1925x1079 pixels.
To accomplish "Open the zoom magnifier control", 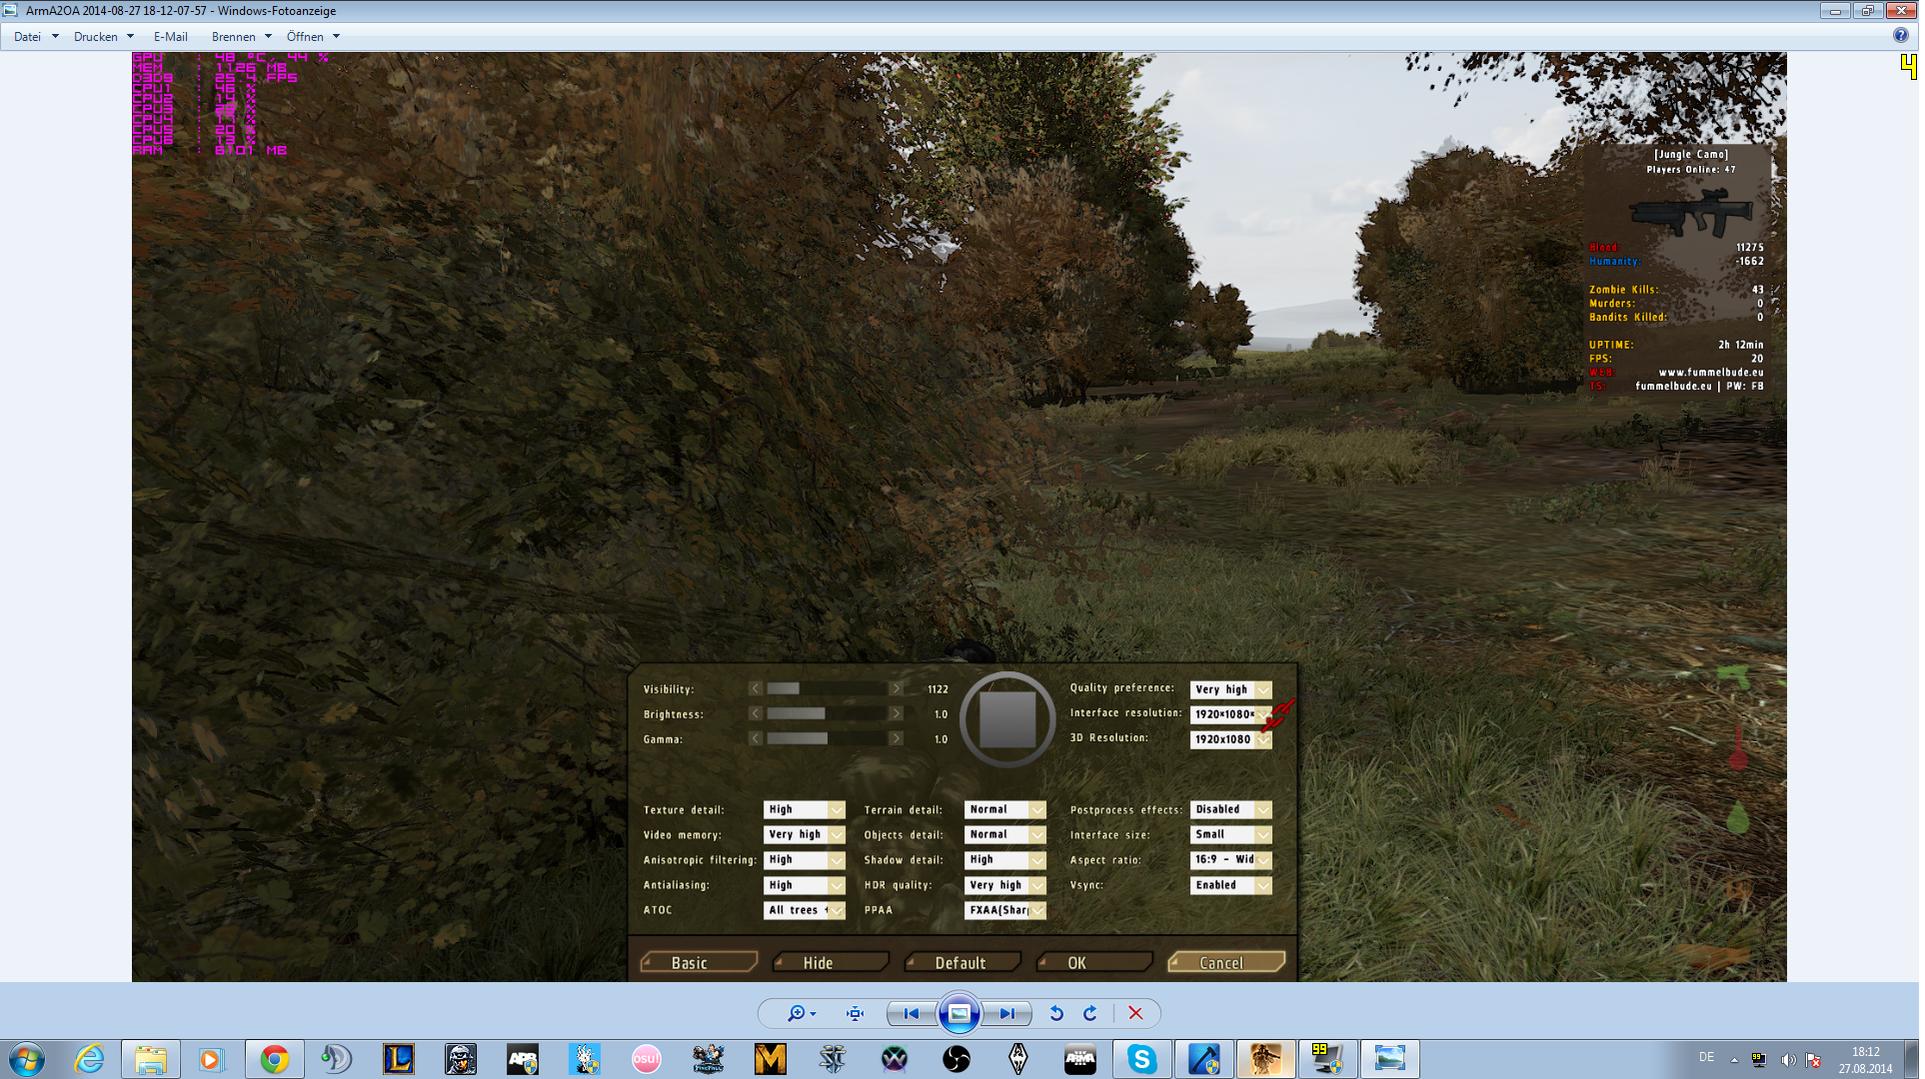I will coord(801,1013).
